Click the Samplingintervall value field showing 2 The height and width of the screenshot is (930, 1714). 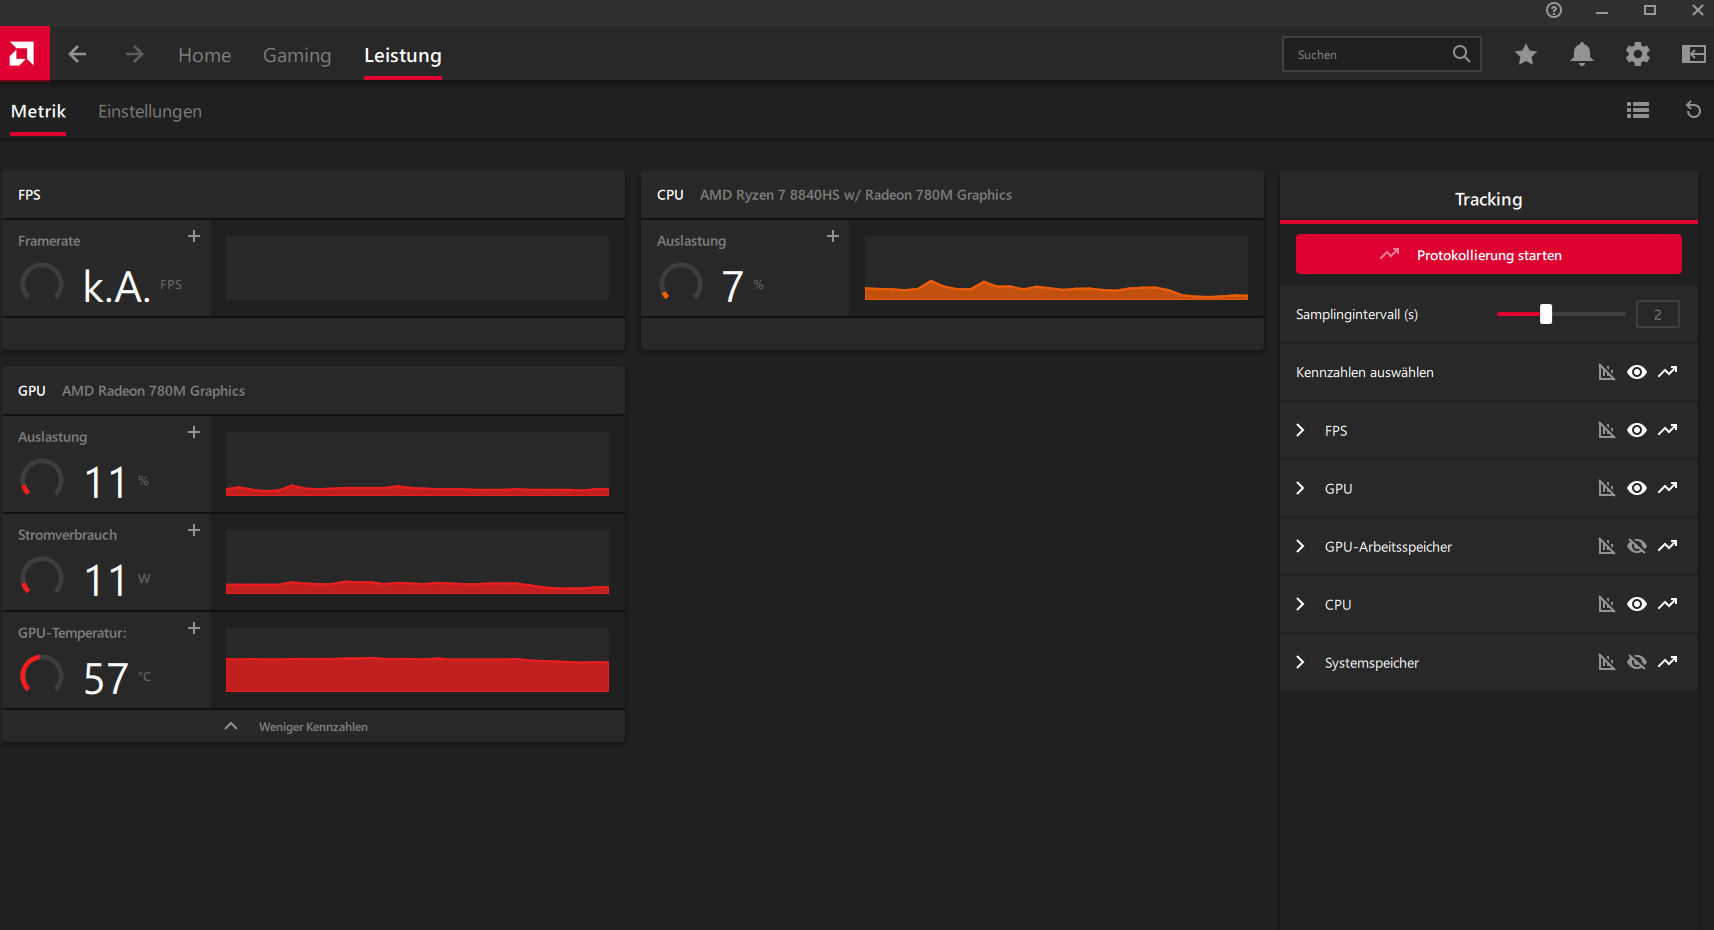1657,314
